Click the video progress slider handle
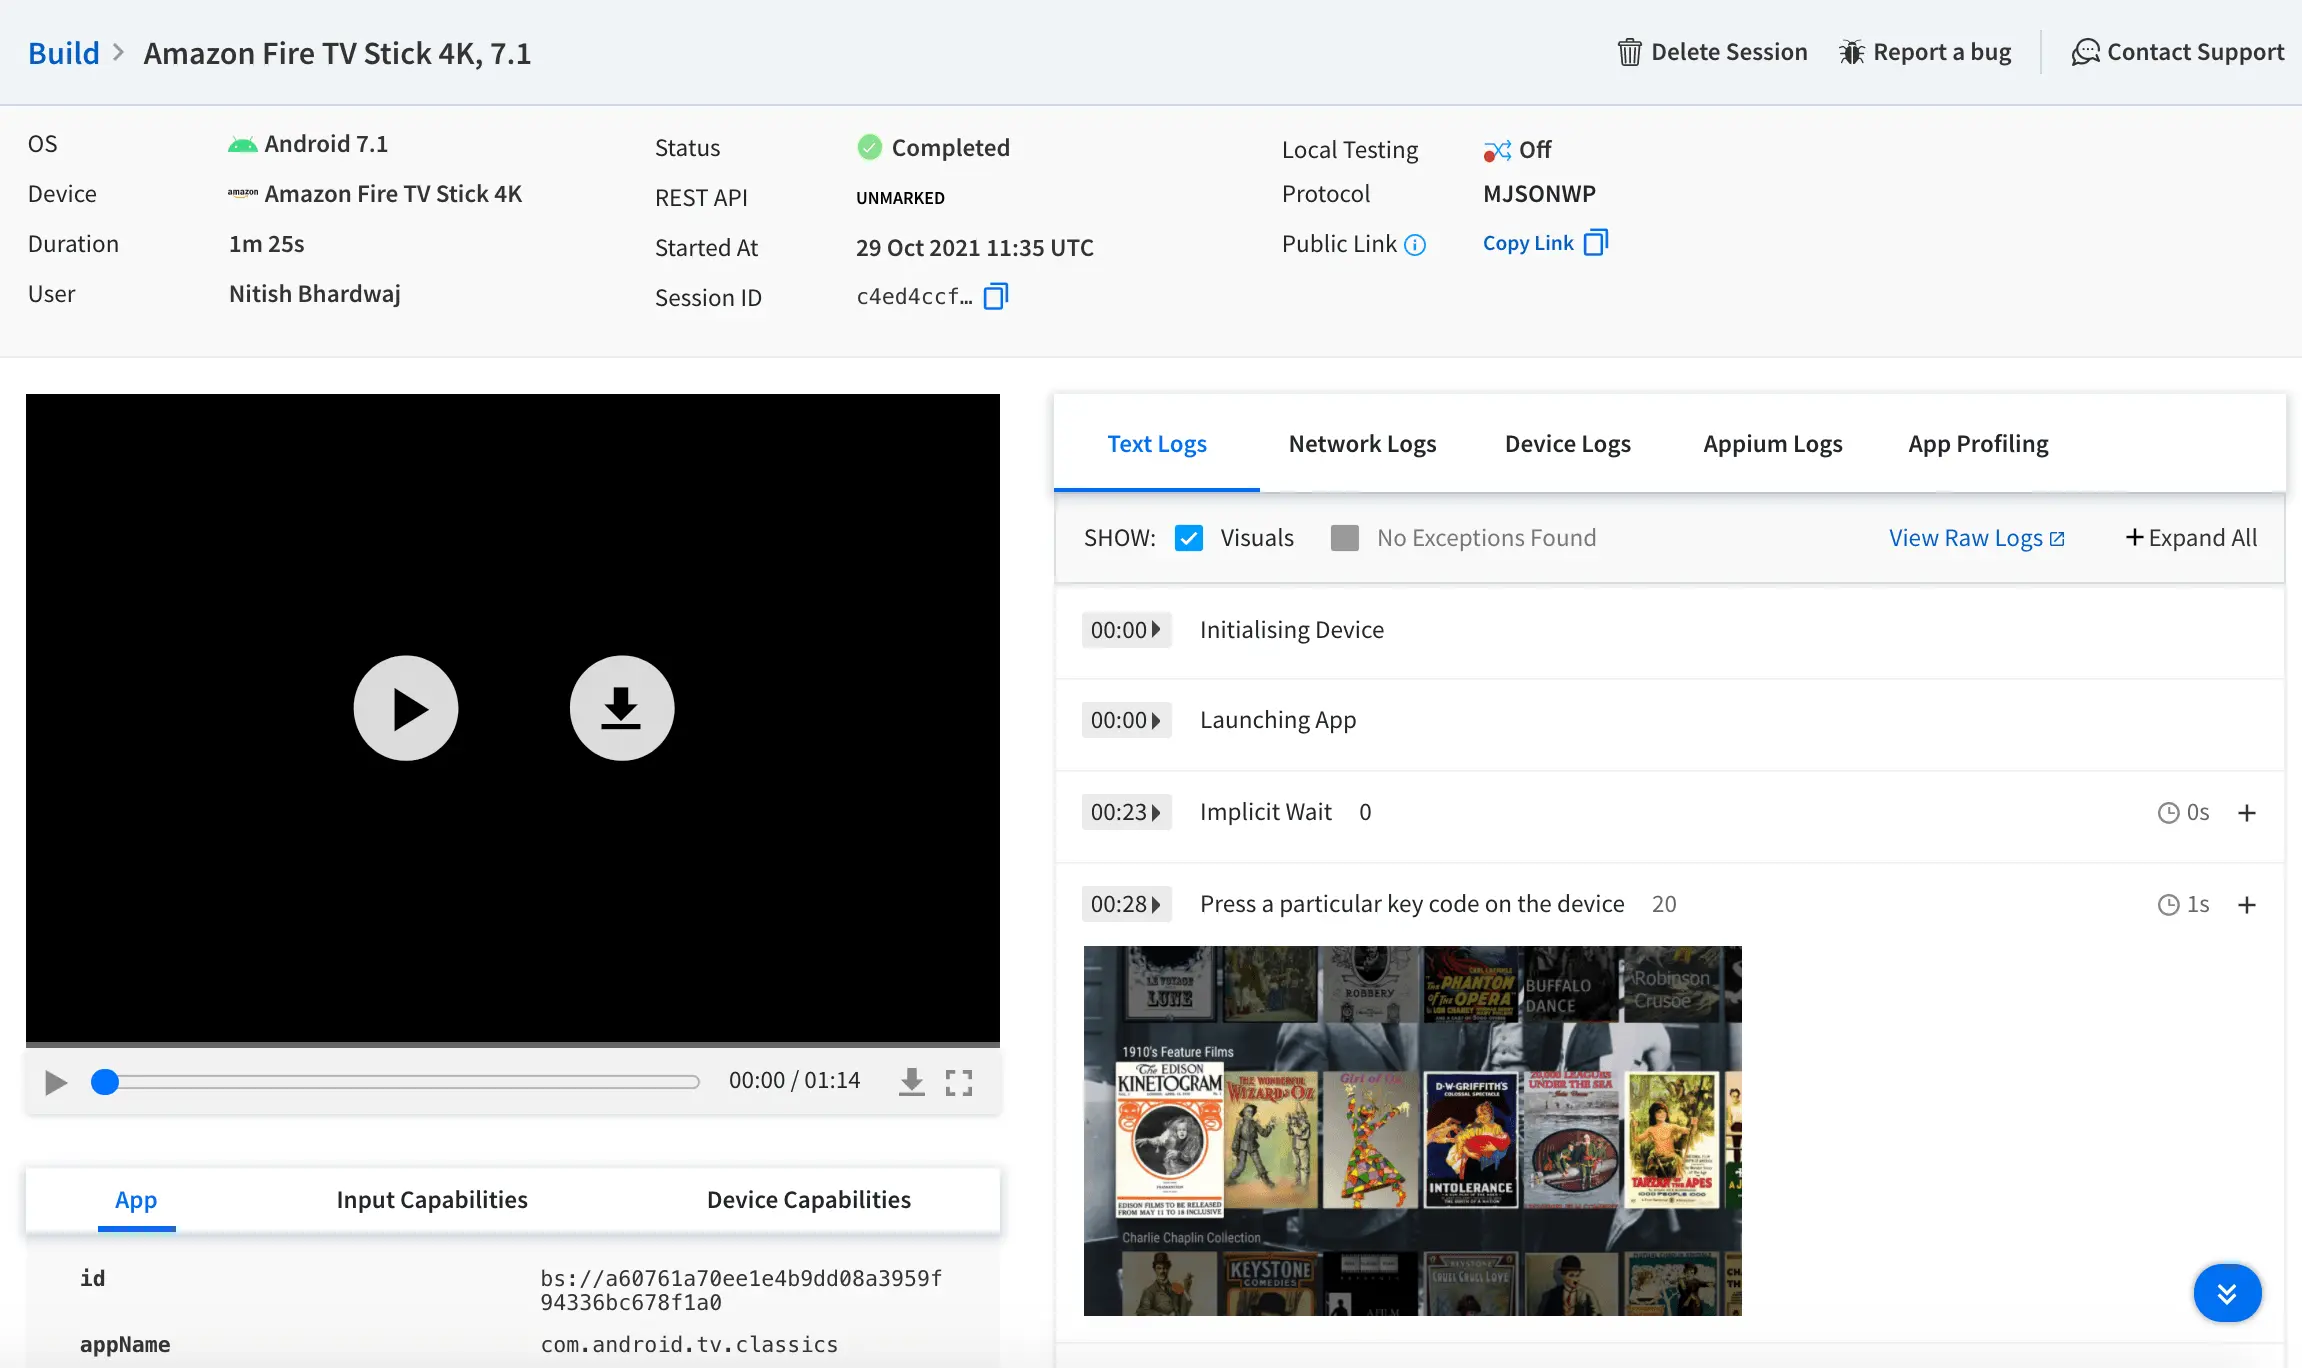The width and height of the screenshot is (2302, 1368). click(x=105, y=1082)
